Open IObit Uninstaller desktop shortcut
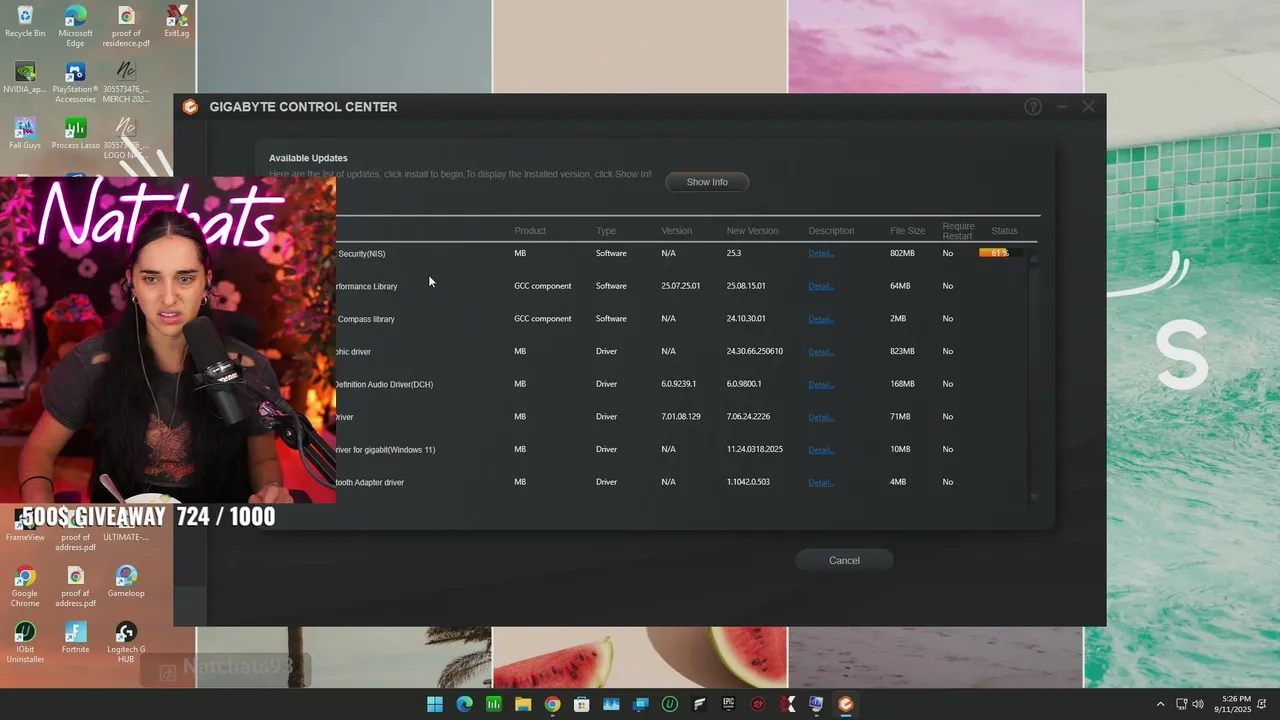This screenshot has width=1280, height=720. (x=25, y=643)
